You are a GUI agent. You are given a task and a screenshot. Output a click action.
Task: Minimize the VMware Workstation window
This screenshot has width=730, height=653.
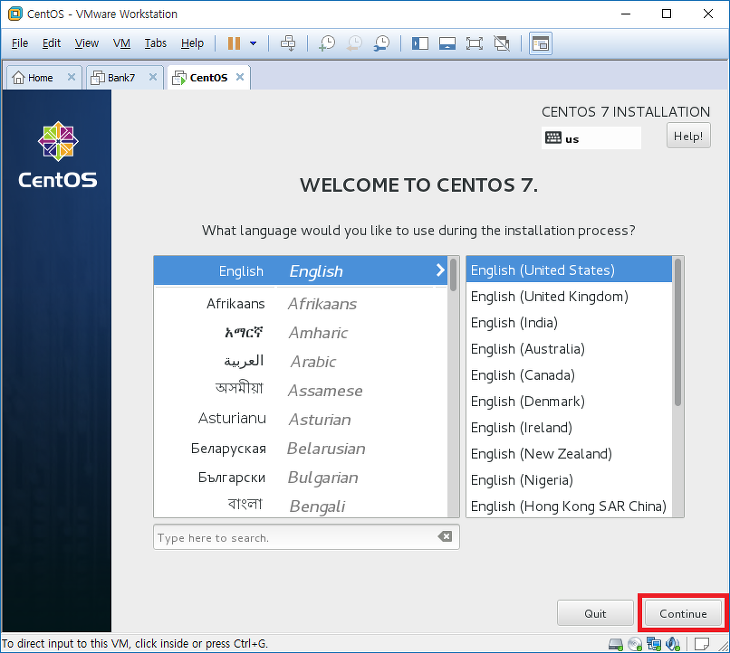tap(625, 13)
